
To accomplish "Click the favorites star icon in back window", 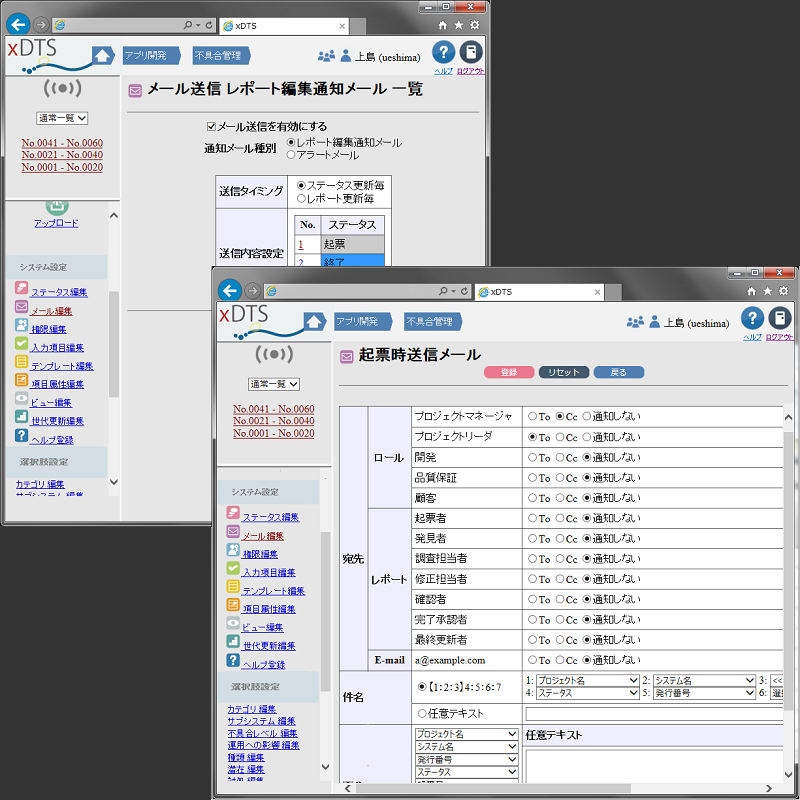I will coord(458,24).
